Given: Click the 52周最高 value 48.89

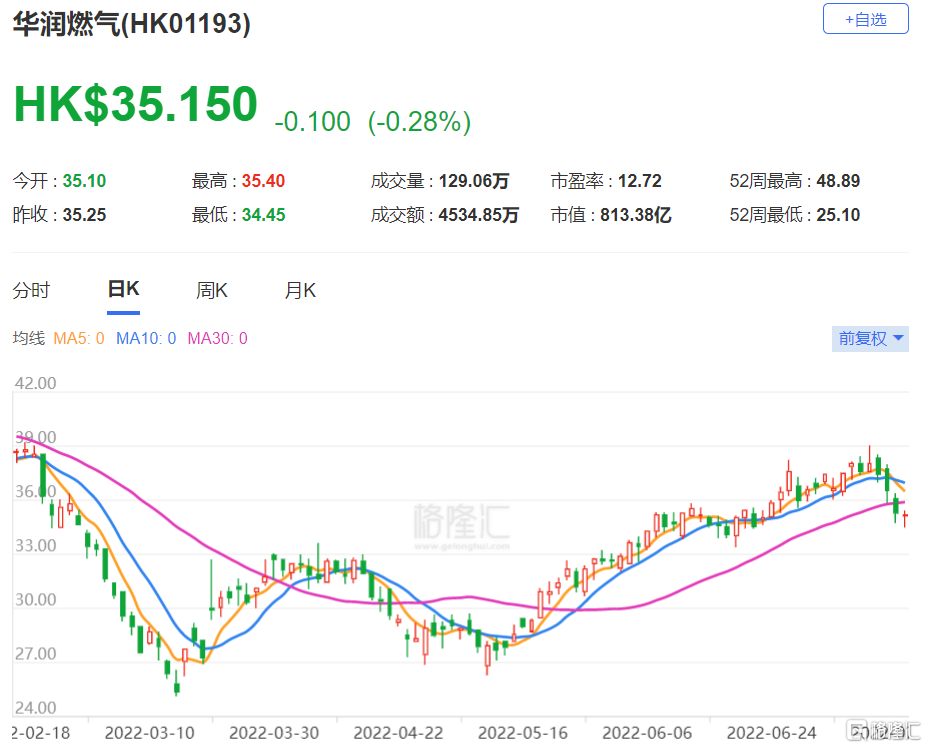Looking at the screenshot, I should pyautogui.click(x=838, y=181).
